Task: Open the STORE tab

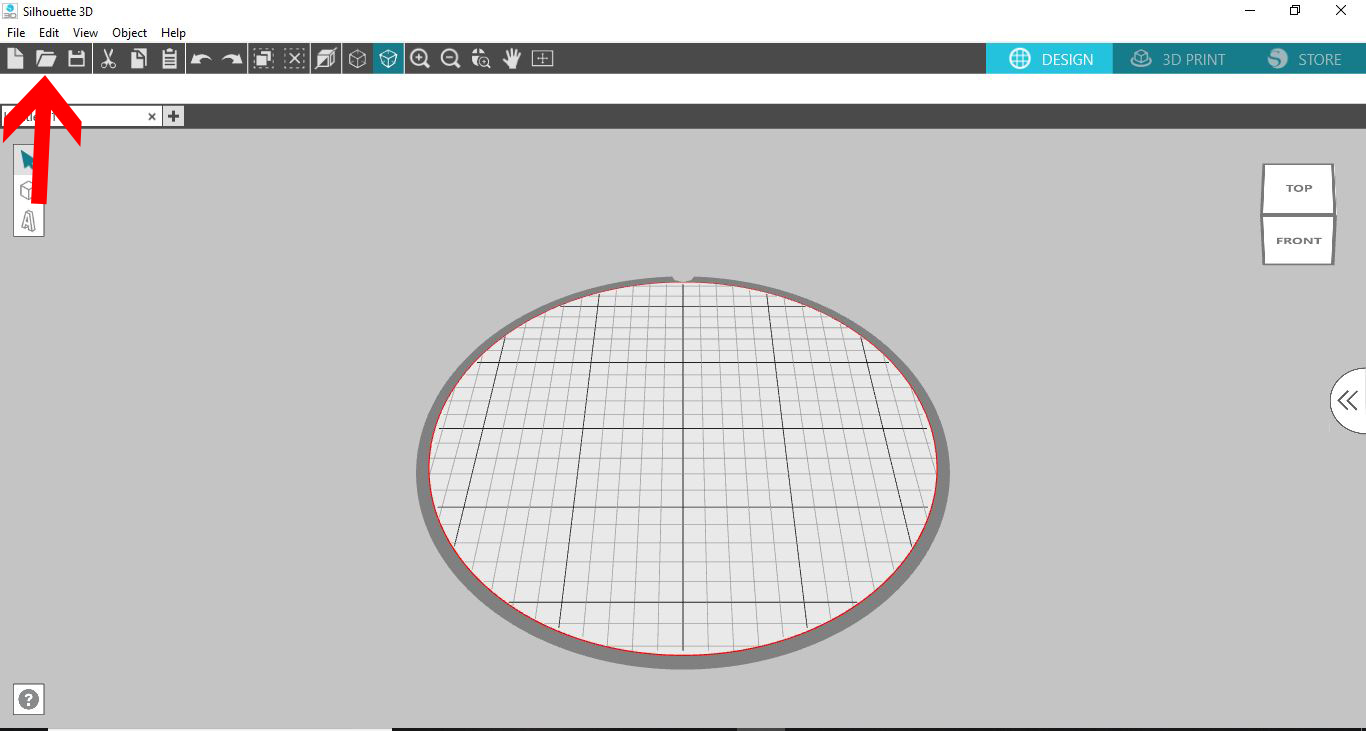Action: pos(1304,59)
